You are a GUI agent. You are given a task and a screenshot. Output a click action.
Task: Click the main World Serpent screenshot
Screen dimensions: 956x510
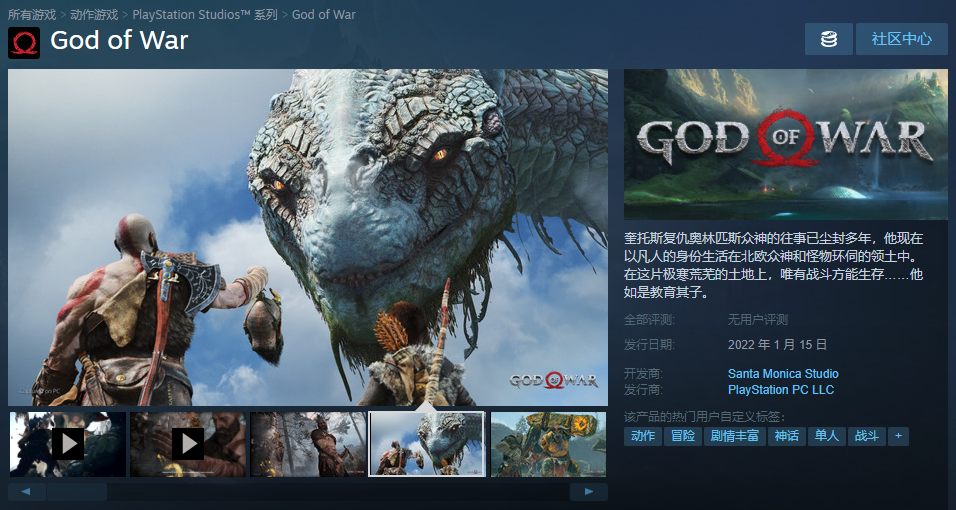pos(308,237)
